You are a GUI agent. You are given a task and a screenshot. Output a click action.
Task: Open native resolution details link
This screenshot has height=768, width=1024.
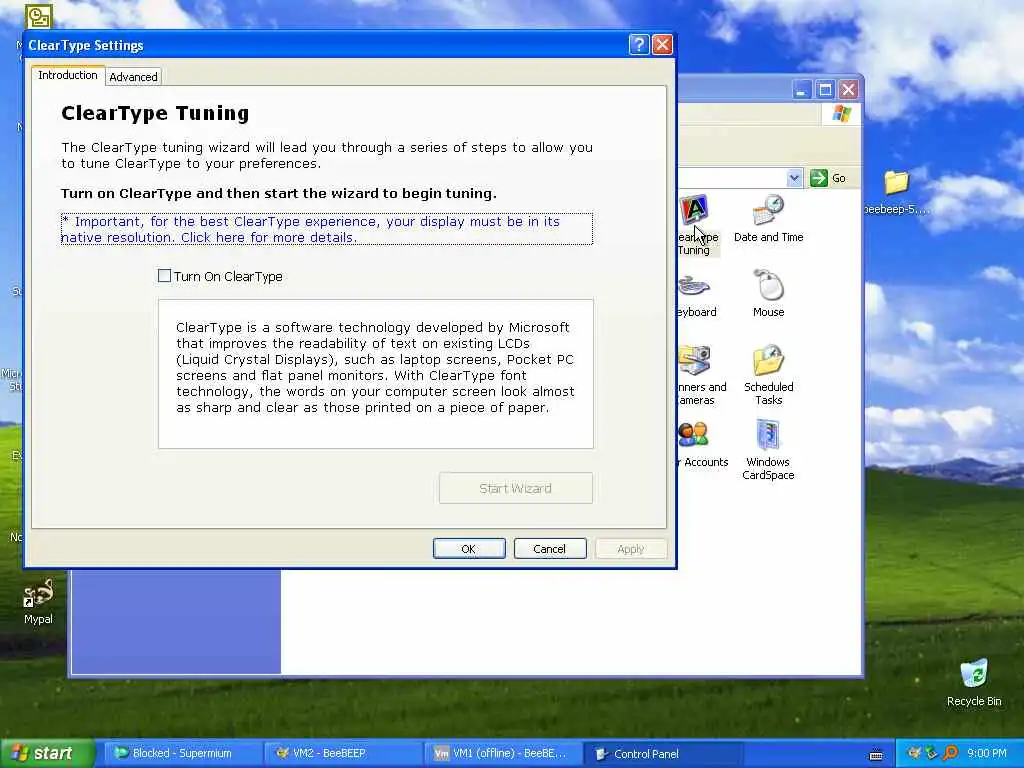pos(327,229)
